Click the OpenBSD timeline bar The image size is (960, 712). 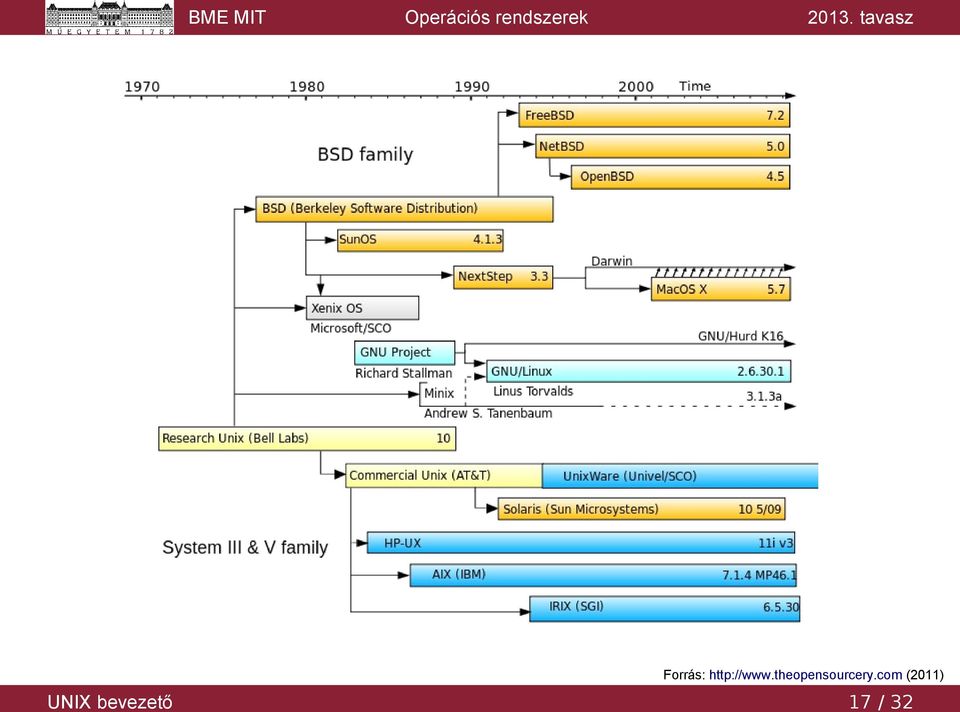pos(680,177)
